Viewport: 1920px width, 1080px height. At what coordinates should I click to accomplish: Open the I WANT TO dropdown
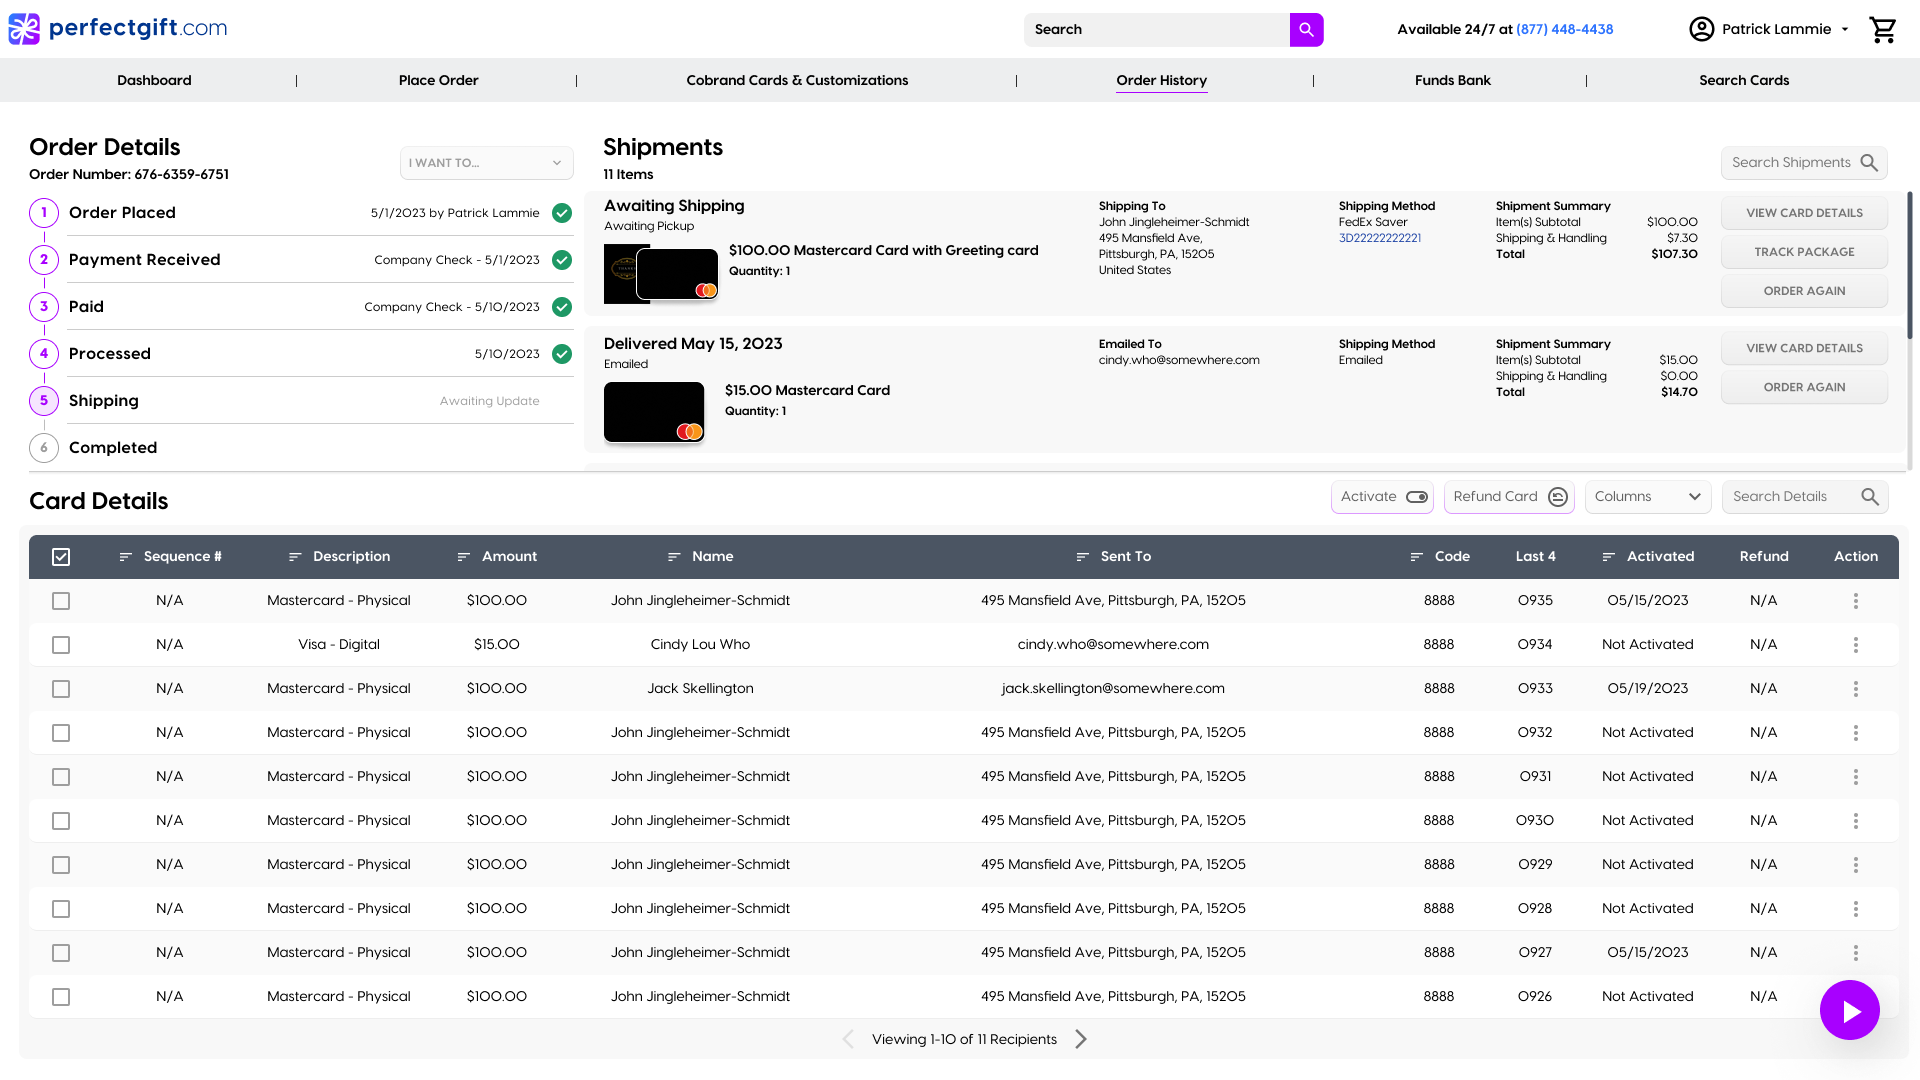pyautogui.click(x=486, y=163)
